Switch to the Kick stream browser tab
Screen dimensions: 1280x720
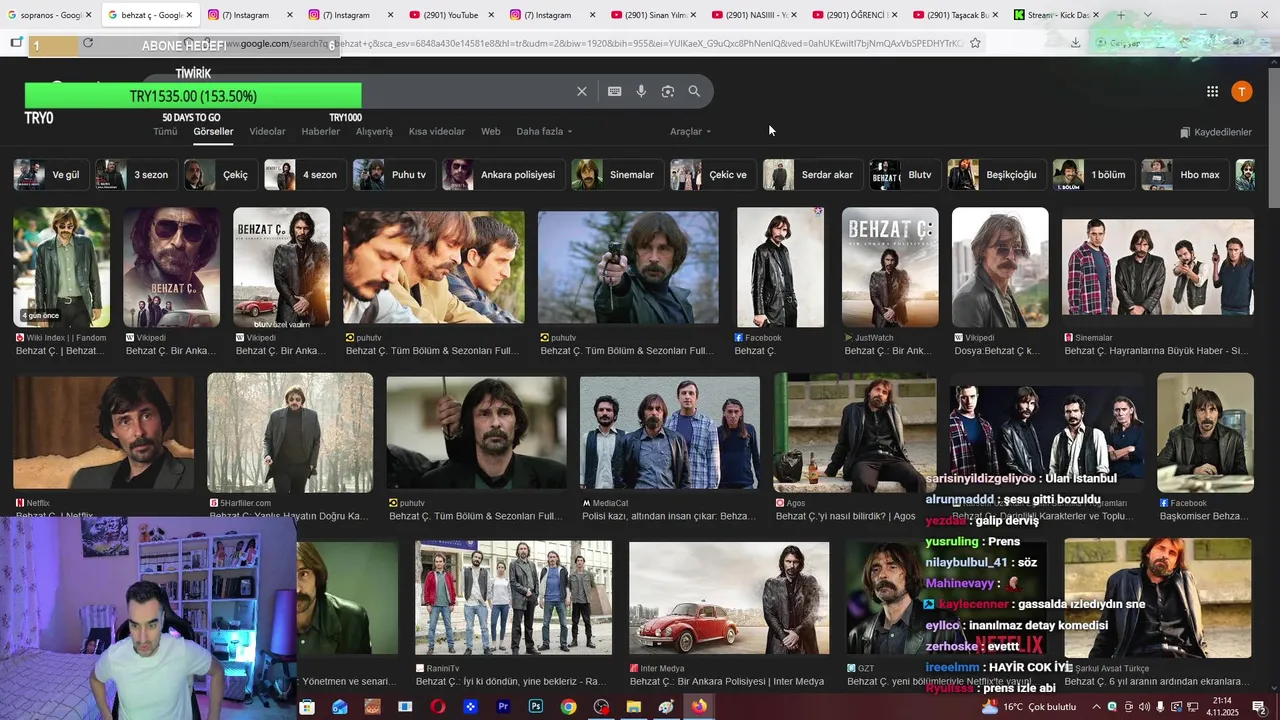1057,15
